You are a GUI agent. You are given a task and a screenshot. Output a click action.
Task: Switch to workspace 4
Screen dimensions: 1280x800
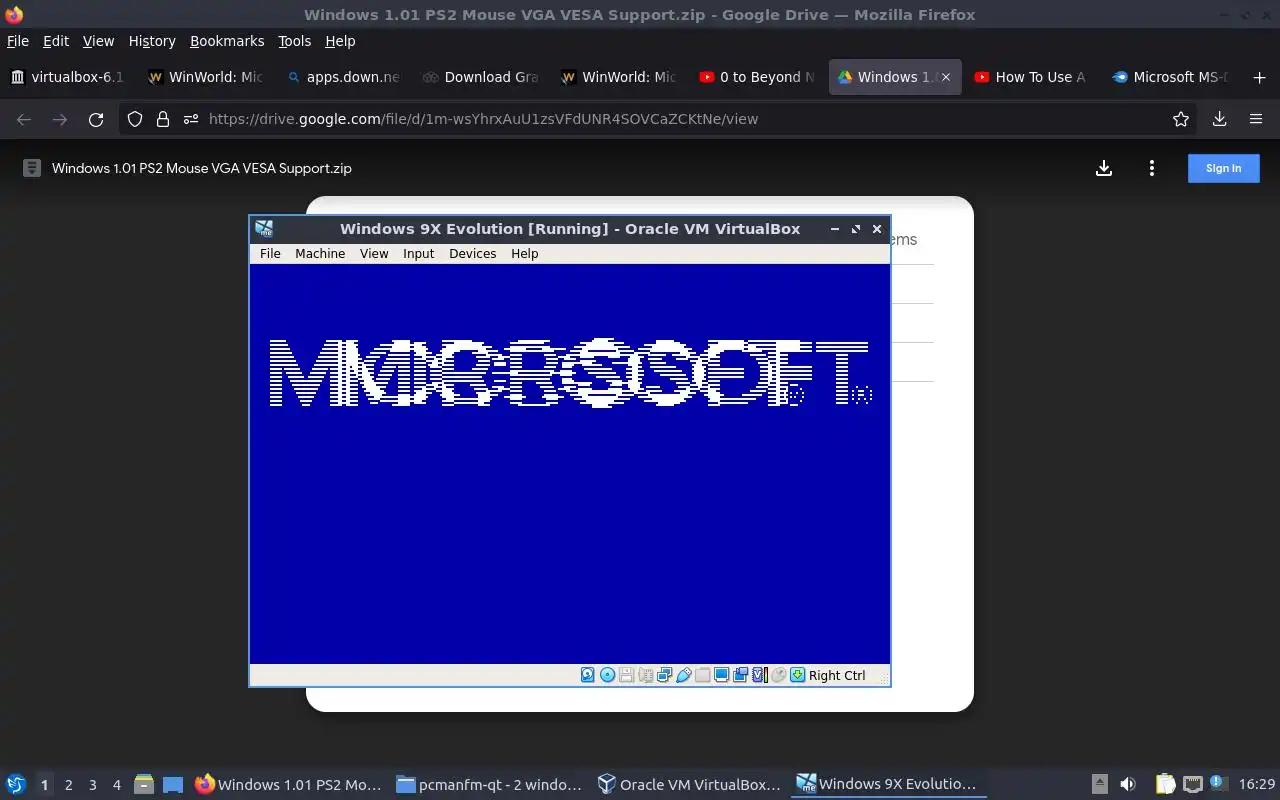tap(116, 785)
